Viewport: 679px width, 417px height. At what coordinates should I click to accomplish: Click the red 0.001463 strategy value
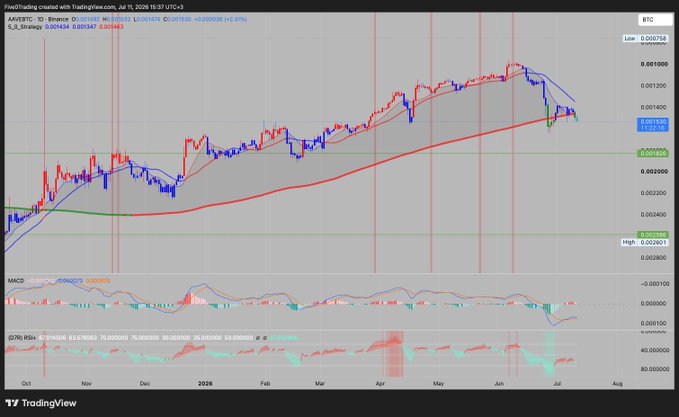111,27
